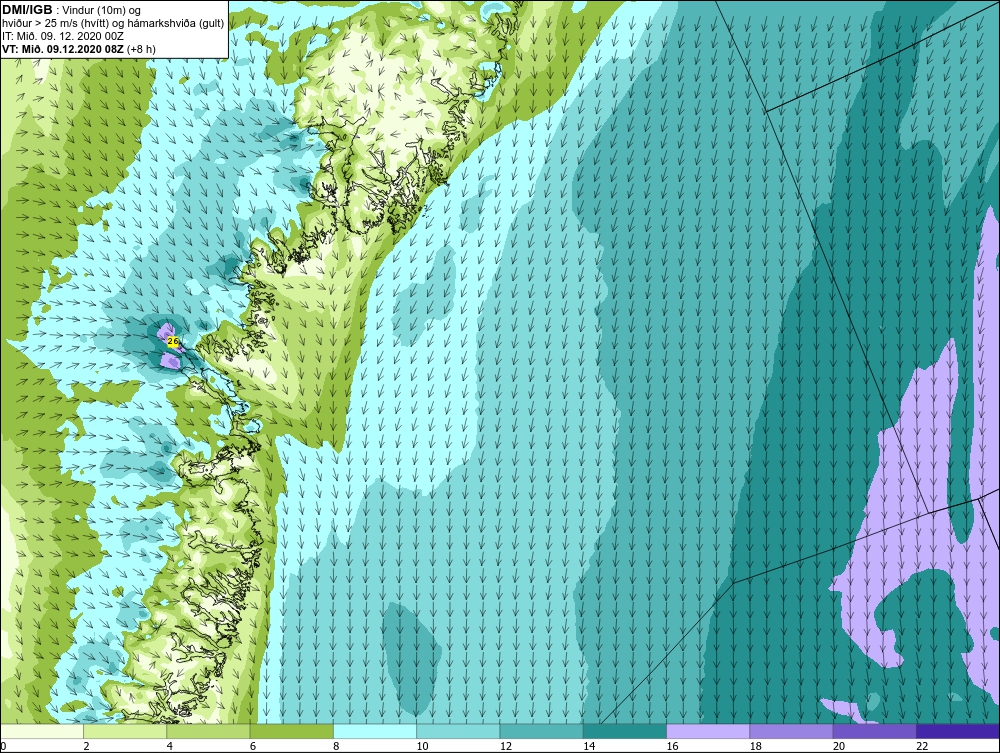Select the 6-8 m/s olive green swatch

tap(291, 731)
